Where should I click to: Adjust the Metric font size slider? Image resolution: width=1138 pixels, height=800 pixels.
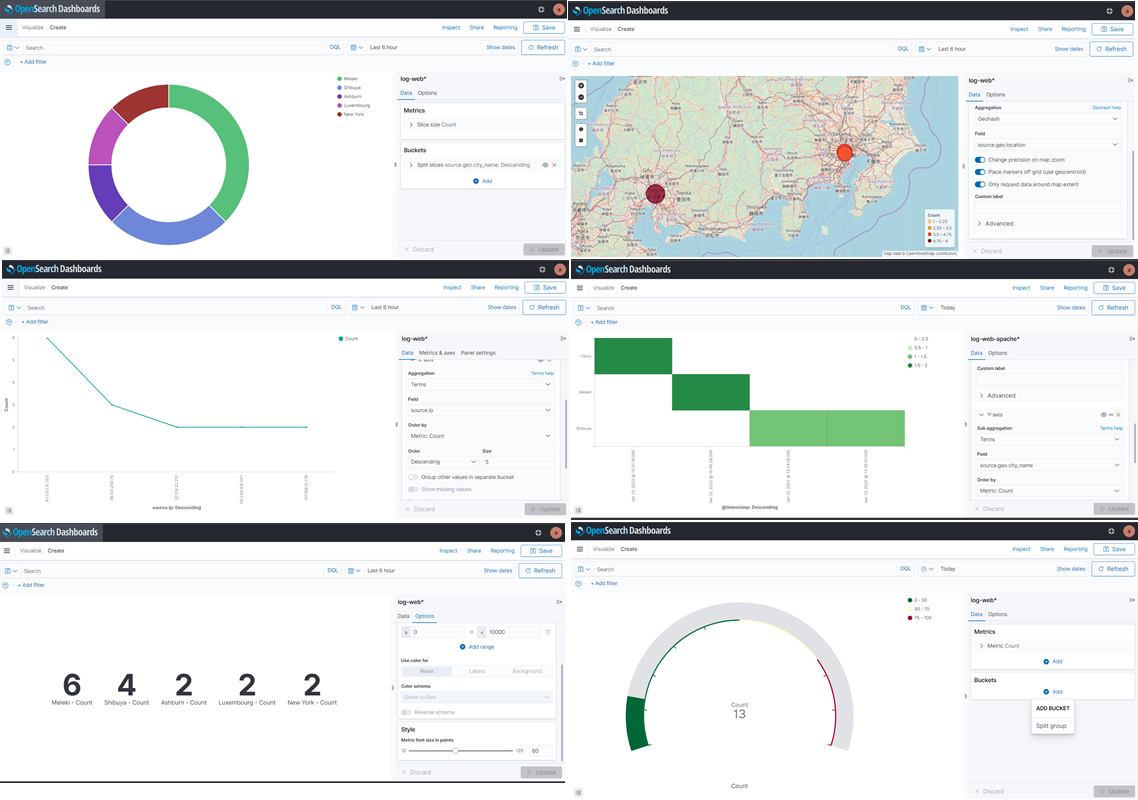[455, 751]
